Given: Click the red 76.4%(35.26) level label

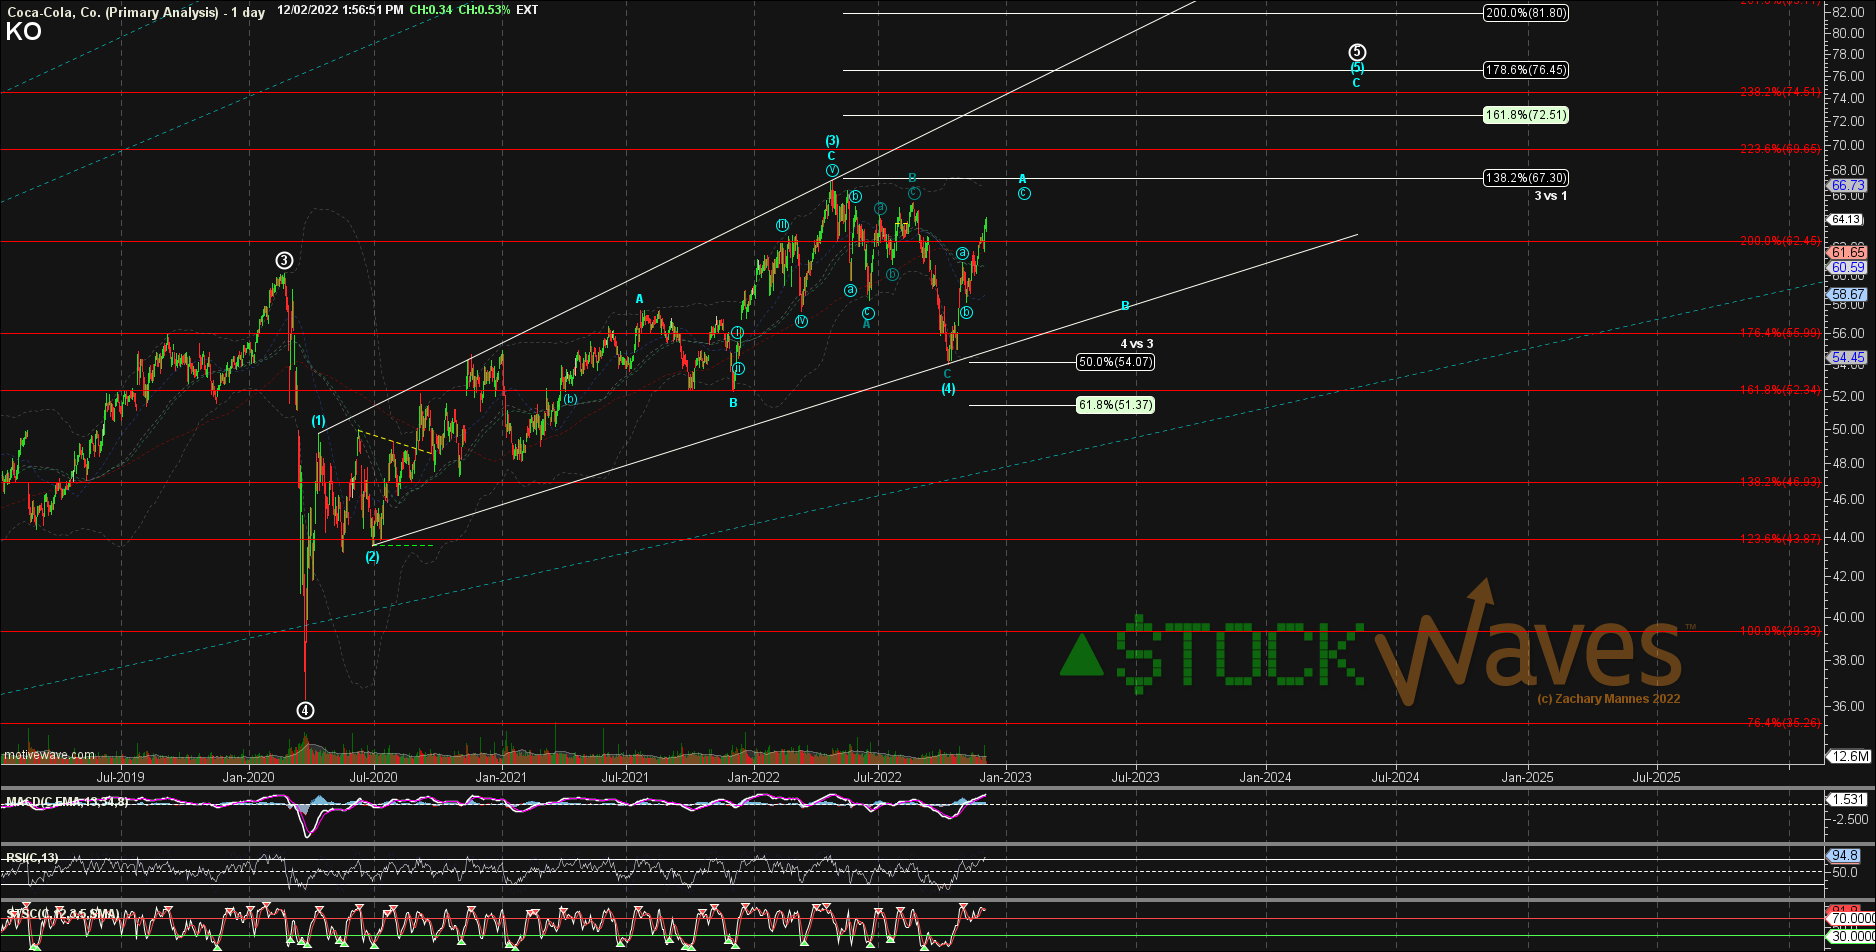Looking at the screenshot, I should tap(1782, 723).
